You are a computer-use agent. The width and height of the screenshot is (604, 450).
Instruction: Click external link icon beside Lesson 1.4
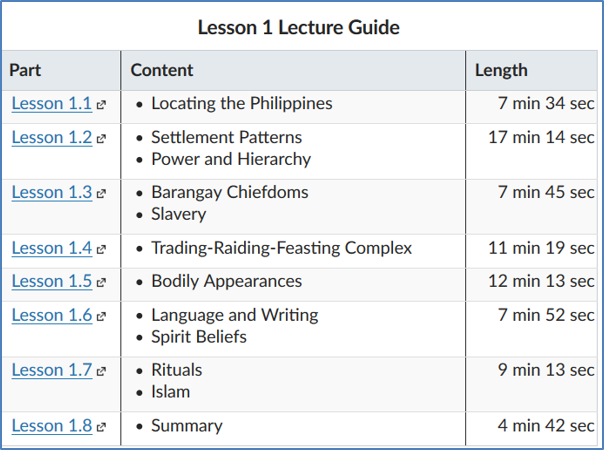(102, 249)
